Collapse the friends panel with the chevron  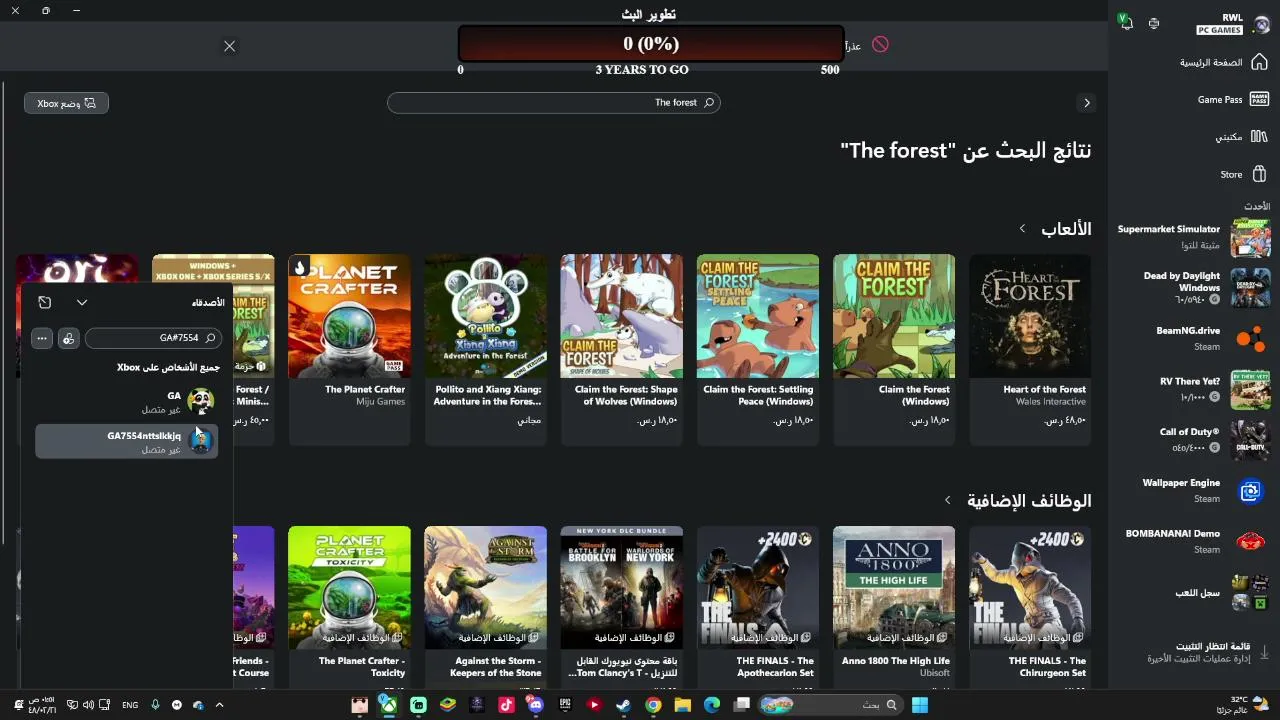[x=82, y=302]
